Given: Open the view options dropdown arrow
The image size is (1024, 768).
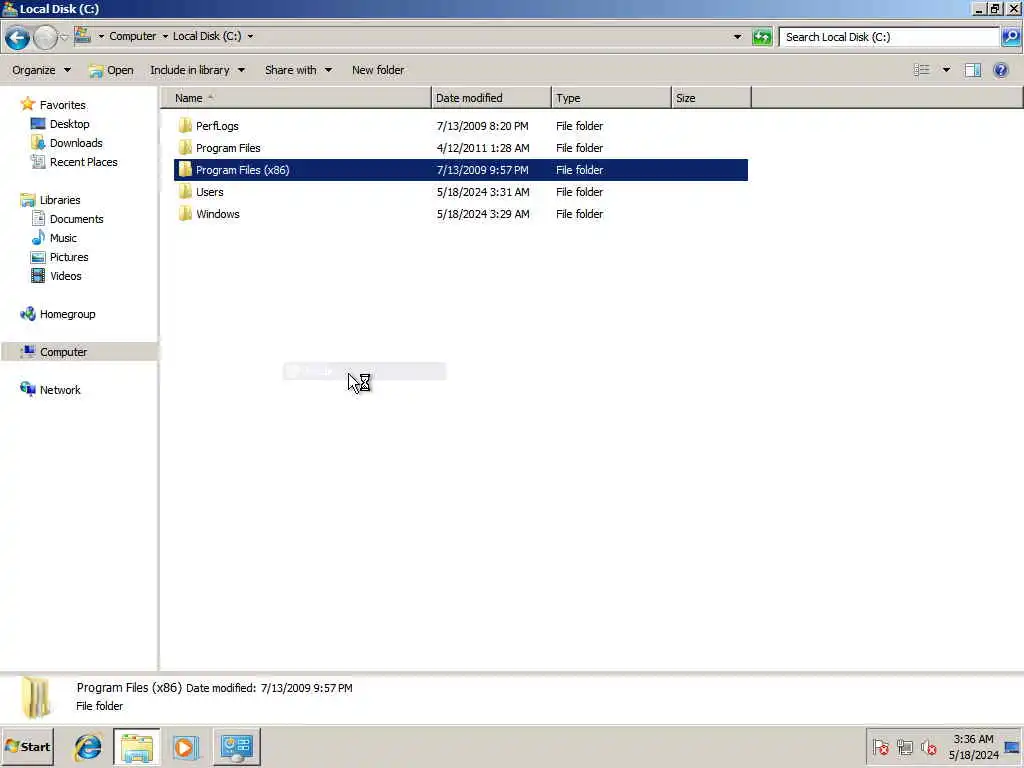Looking at the screenshot, I should click(946, 70).
